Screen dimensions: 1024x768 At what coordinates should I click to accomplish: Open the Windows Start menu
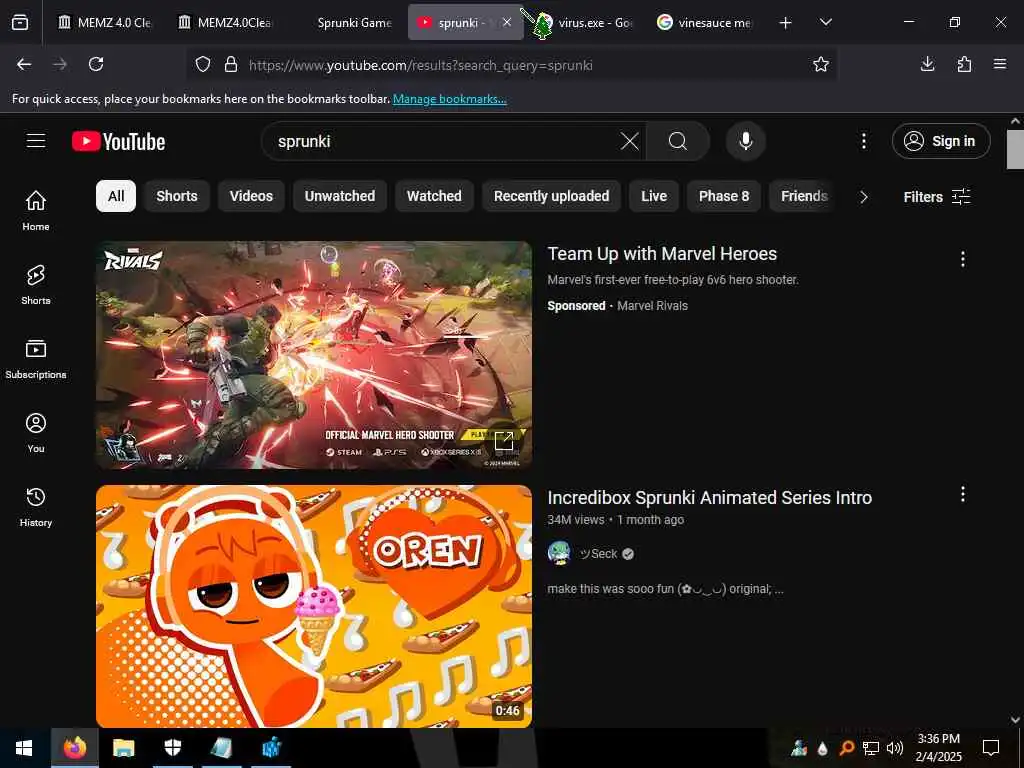(24, 748)
